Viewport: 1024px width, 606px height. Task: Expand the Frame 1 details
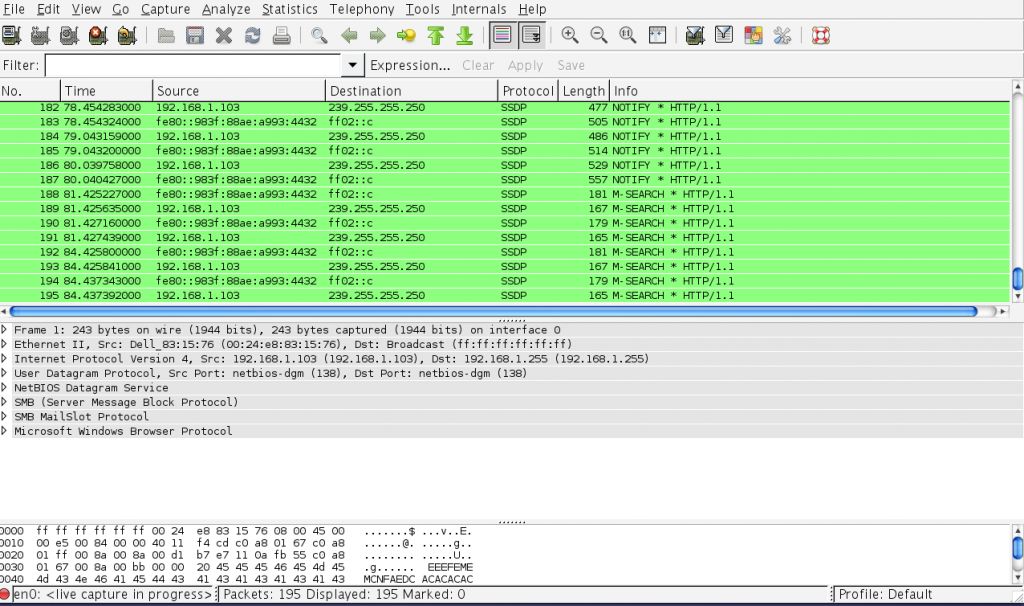[5, 330]
